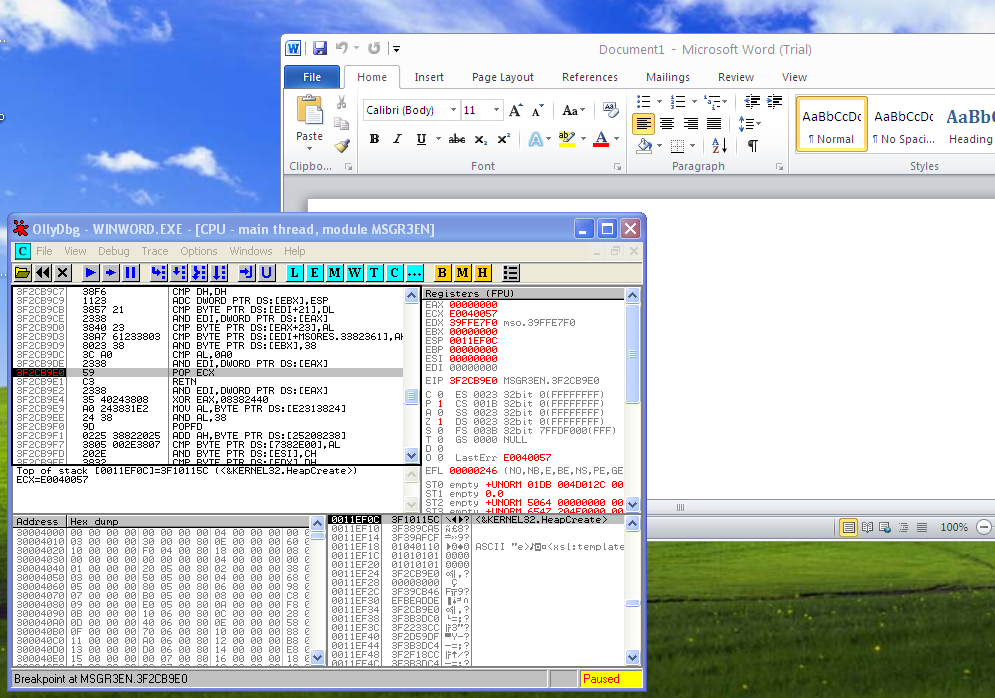The height and width of the screenshot is (698, 995).
Task: Show Windows list with the W button
Action: click(354, 273)
